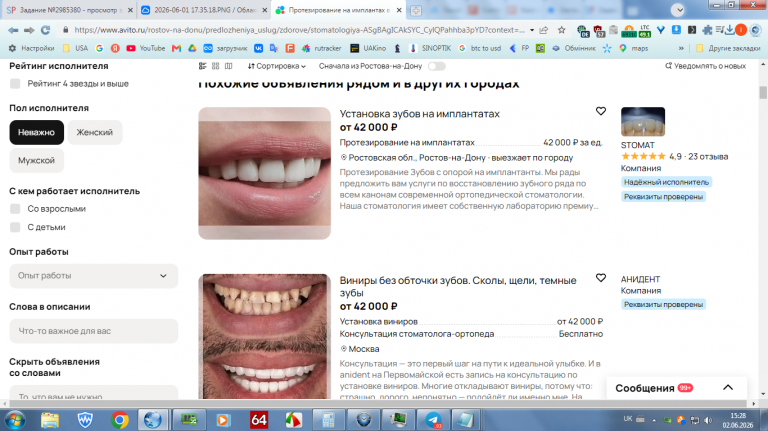Open YouTube bookmark
Viewport: 768px width, 431px height.
coord(145,48)
